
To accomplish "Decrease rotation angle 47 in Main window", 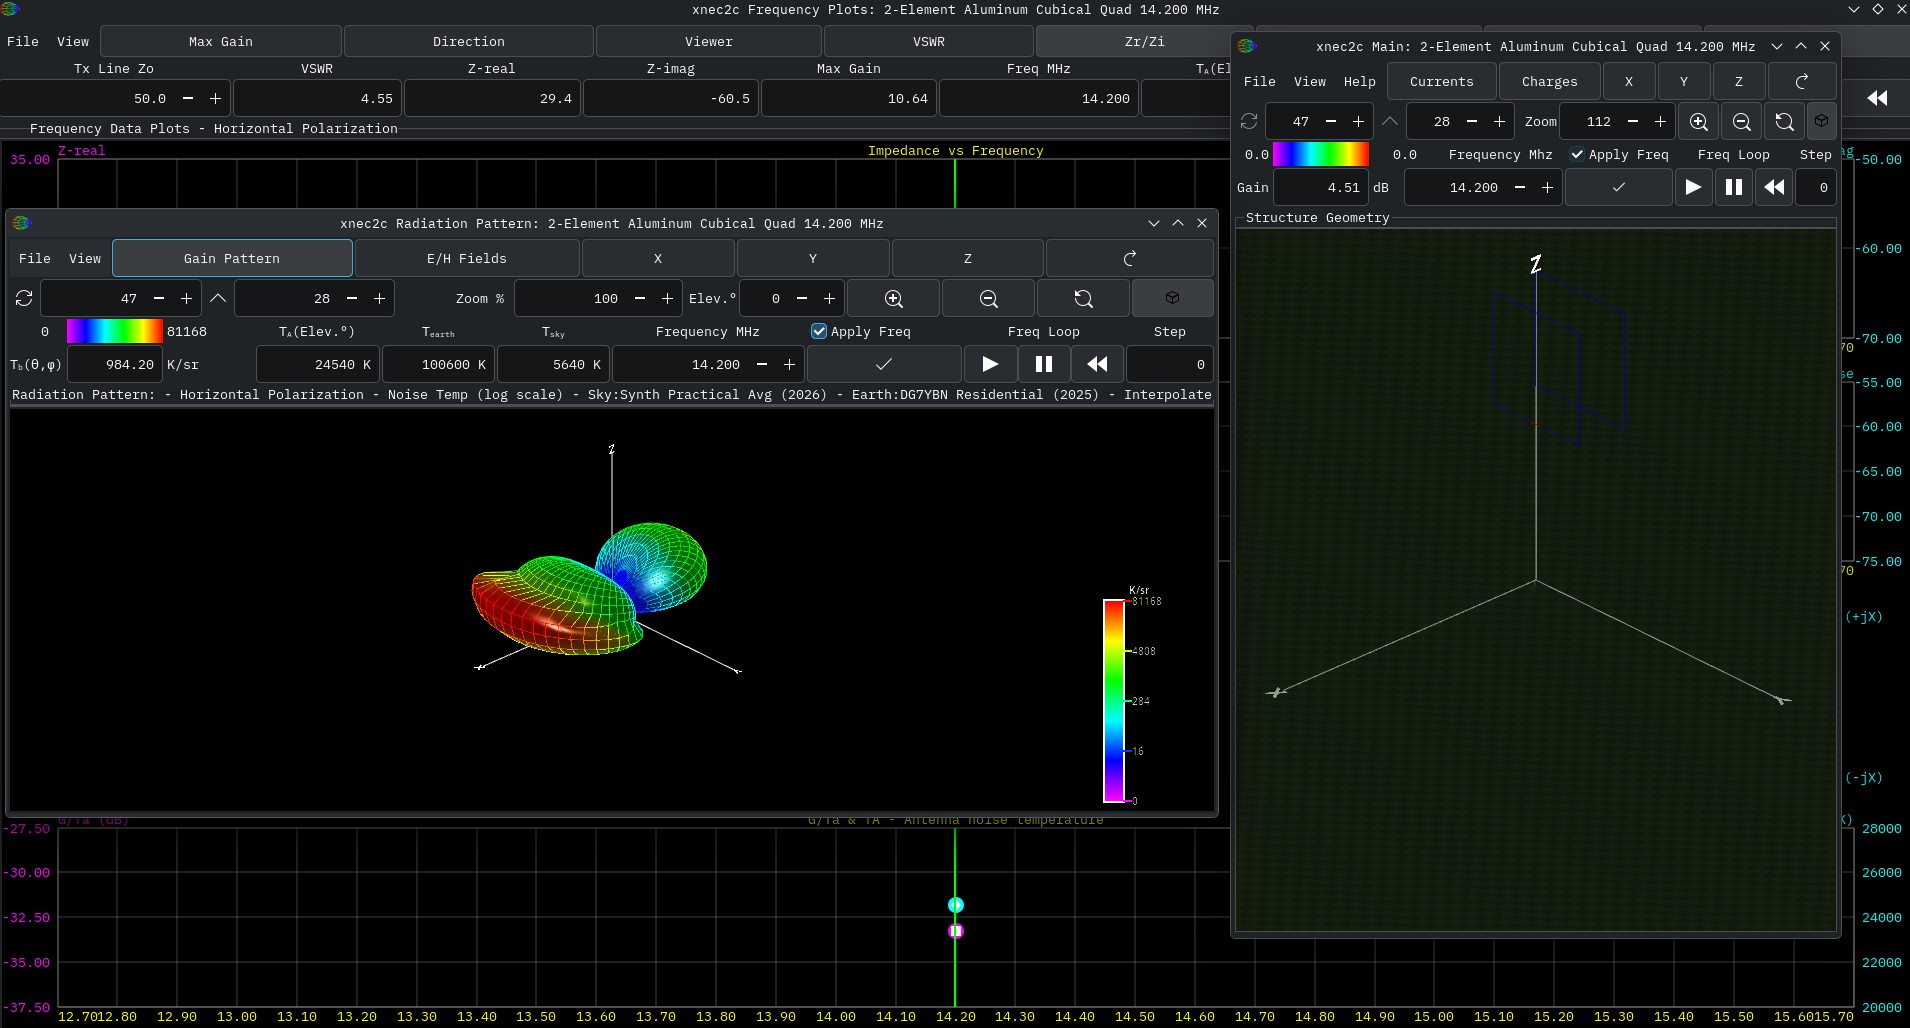I will [x=1331, y=121].
